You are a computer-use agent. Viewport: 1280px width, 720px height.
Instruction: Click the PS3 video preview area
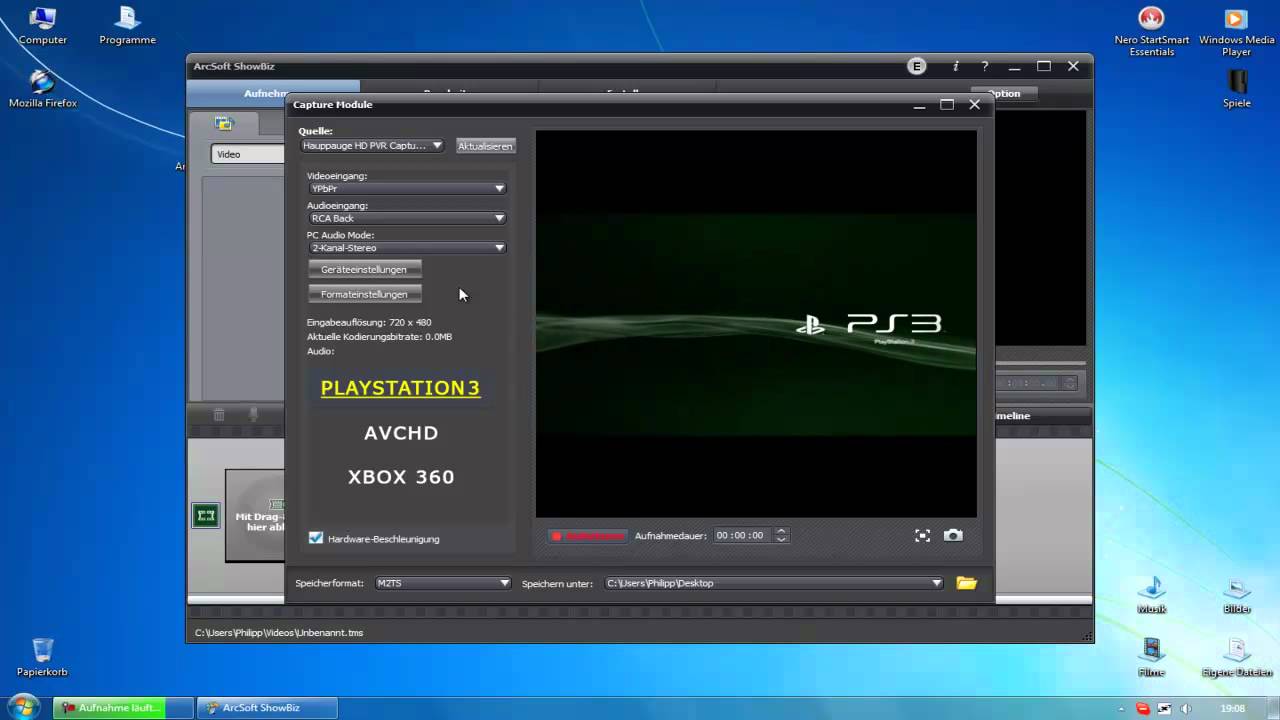(756, 323)
